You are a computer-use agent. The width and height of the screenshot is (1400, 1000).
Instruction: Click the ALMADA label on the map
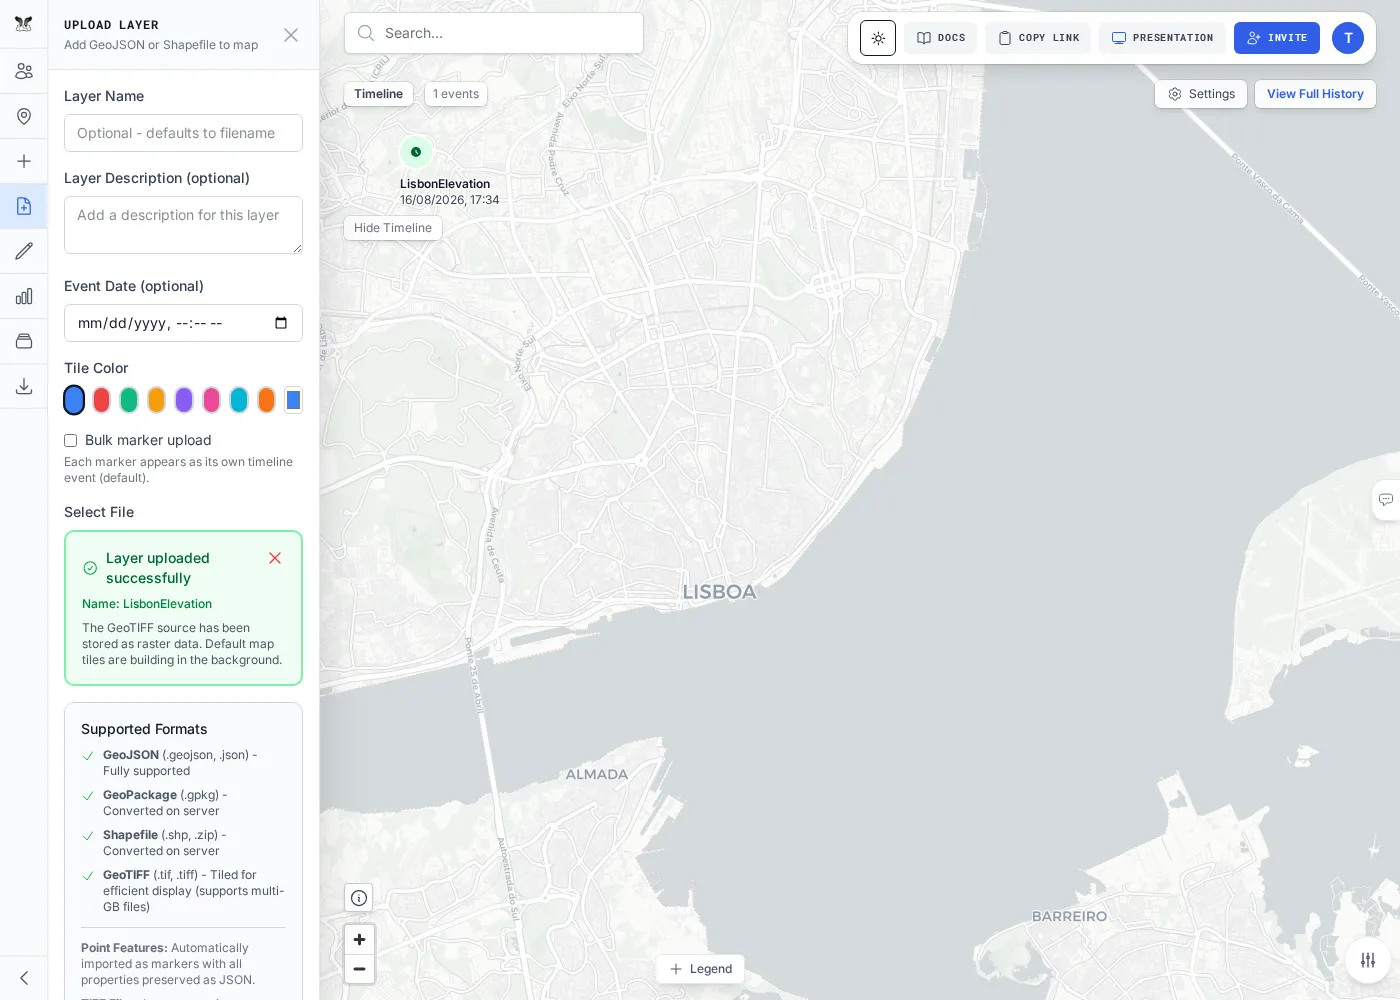(x=597, y=774)
